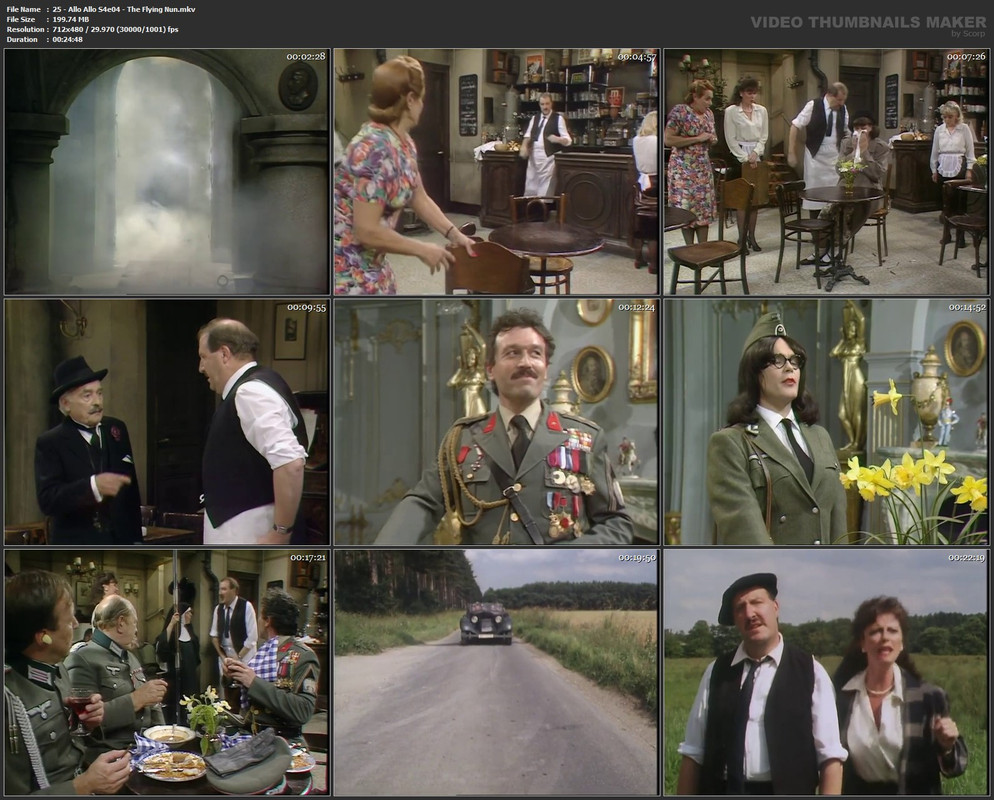
Task: Open the 00:07:26 cafe scene thumbnail
Action: pyautogui.click(x=826, y=172)
